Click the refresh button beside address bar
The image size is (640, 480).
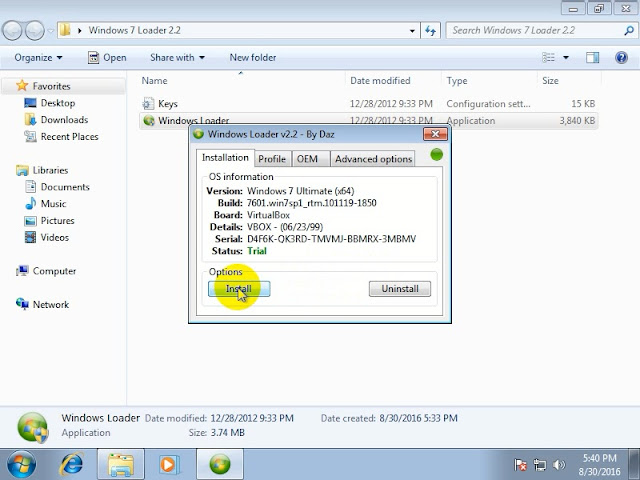pos(431,31)
